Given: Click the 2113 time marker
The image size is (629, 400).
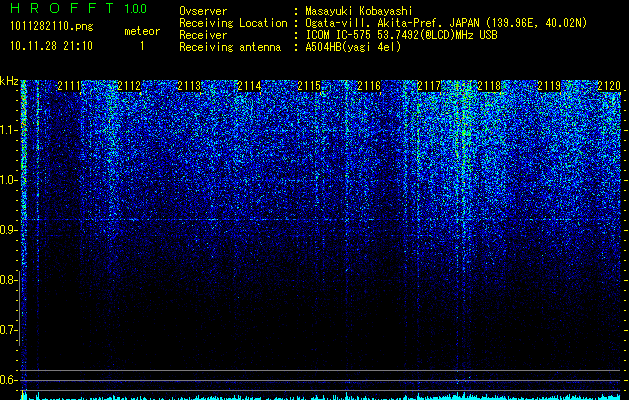Looking at the screenshot, I should point(189,86).
